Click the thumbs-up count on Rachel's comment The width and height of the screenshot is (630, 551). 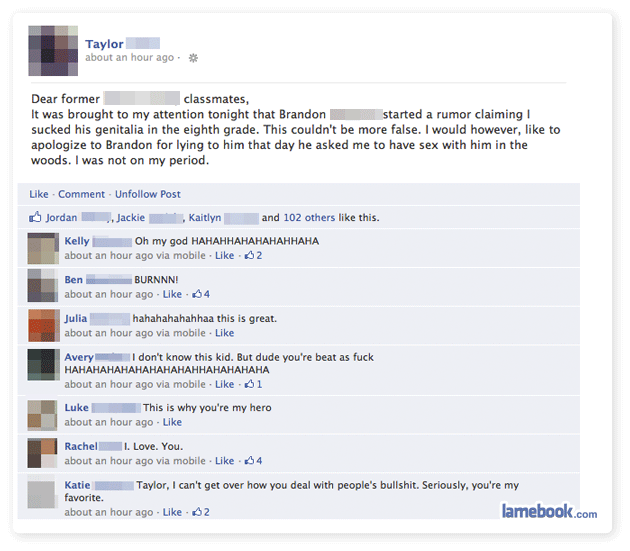[x=253, y=461]
